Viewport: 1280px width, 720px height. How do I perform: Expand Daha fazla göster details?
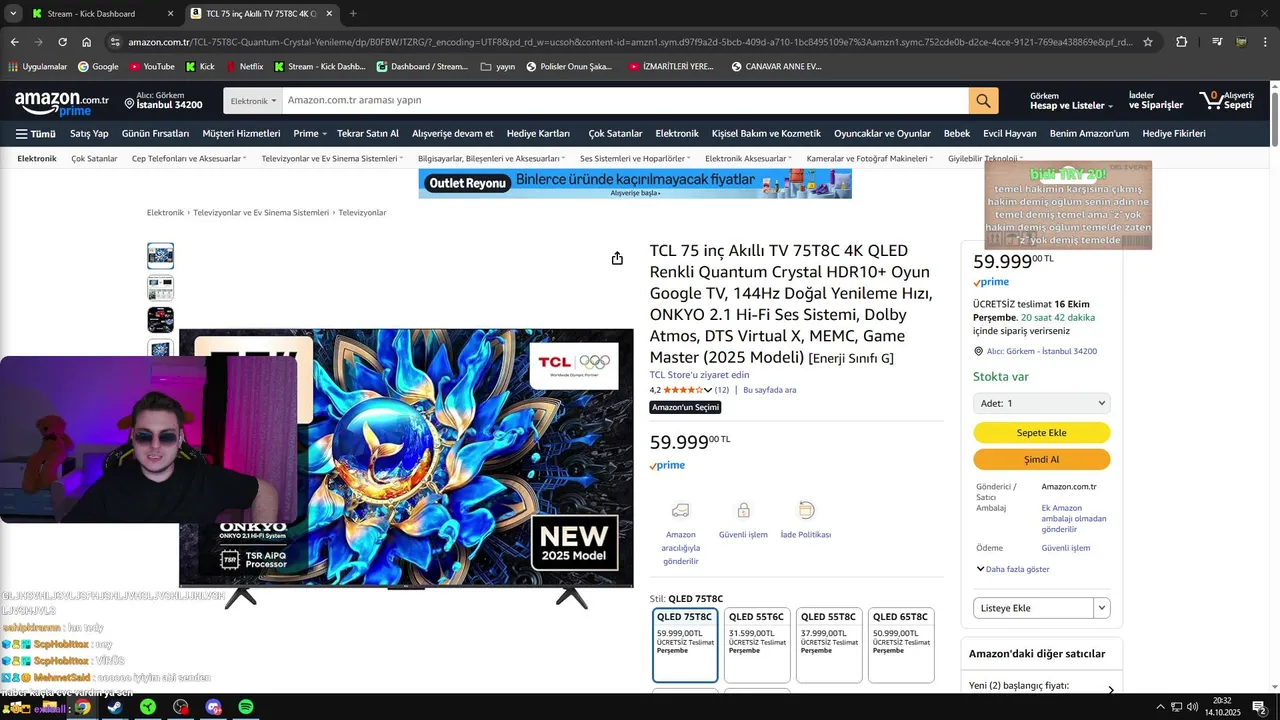point(1013,569)
